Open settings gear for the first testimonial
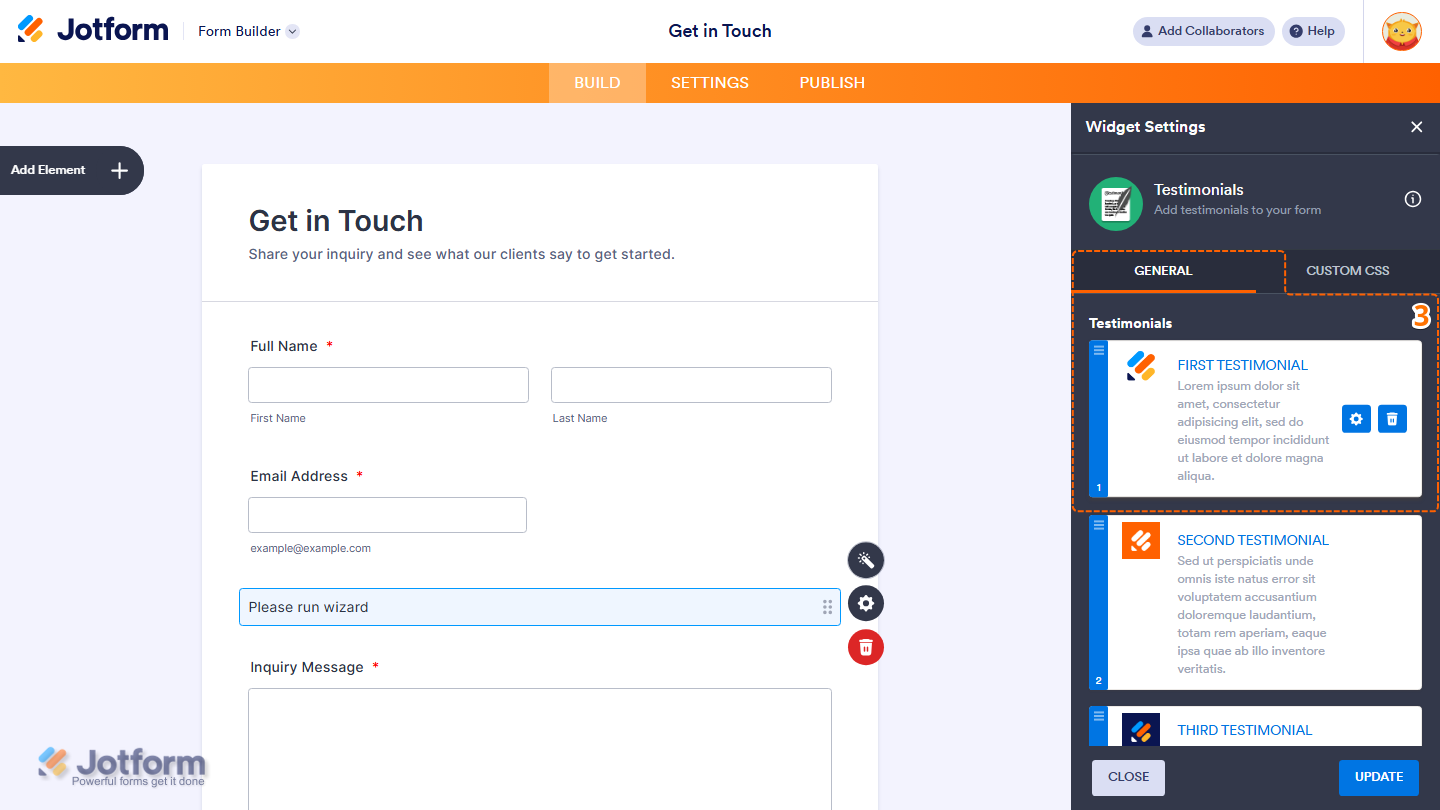The width and height of the screenshot is (1440, 810). [1356, 419]
